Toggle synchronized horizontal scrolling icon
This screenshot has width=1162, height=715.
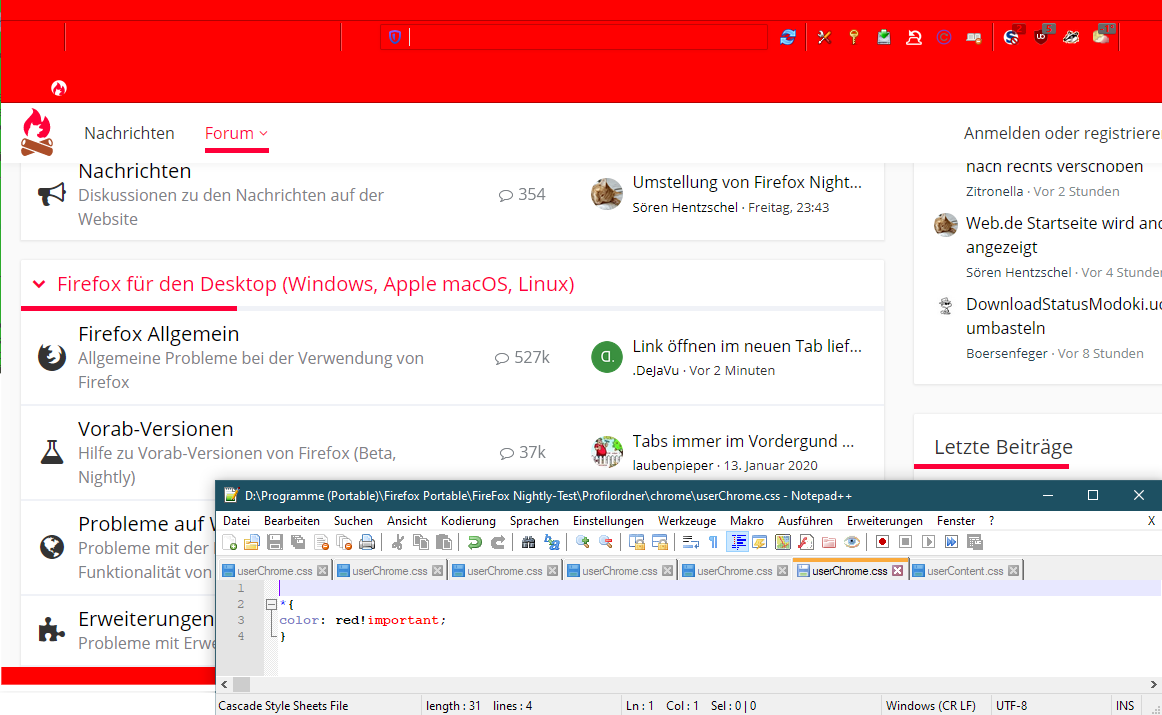point(660,542)
